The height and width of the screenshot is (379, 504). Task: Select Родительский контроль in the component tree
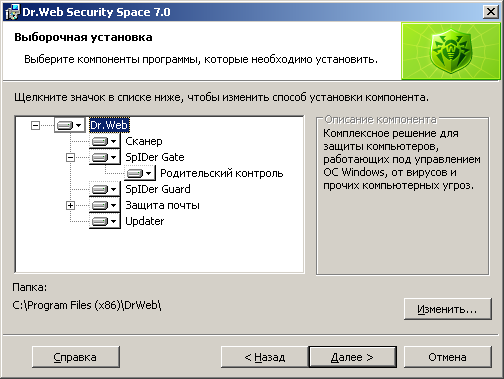(x=222, y=173)
